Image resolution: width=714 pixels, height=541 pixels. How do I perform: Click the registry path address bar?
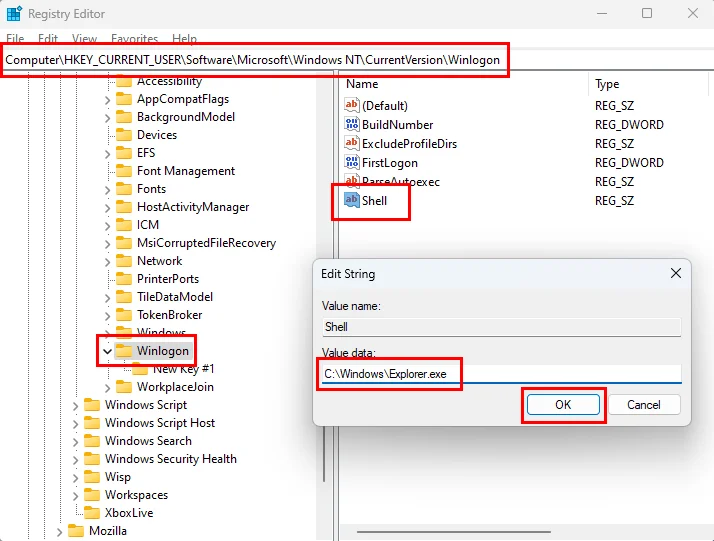tap(357, 60)
